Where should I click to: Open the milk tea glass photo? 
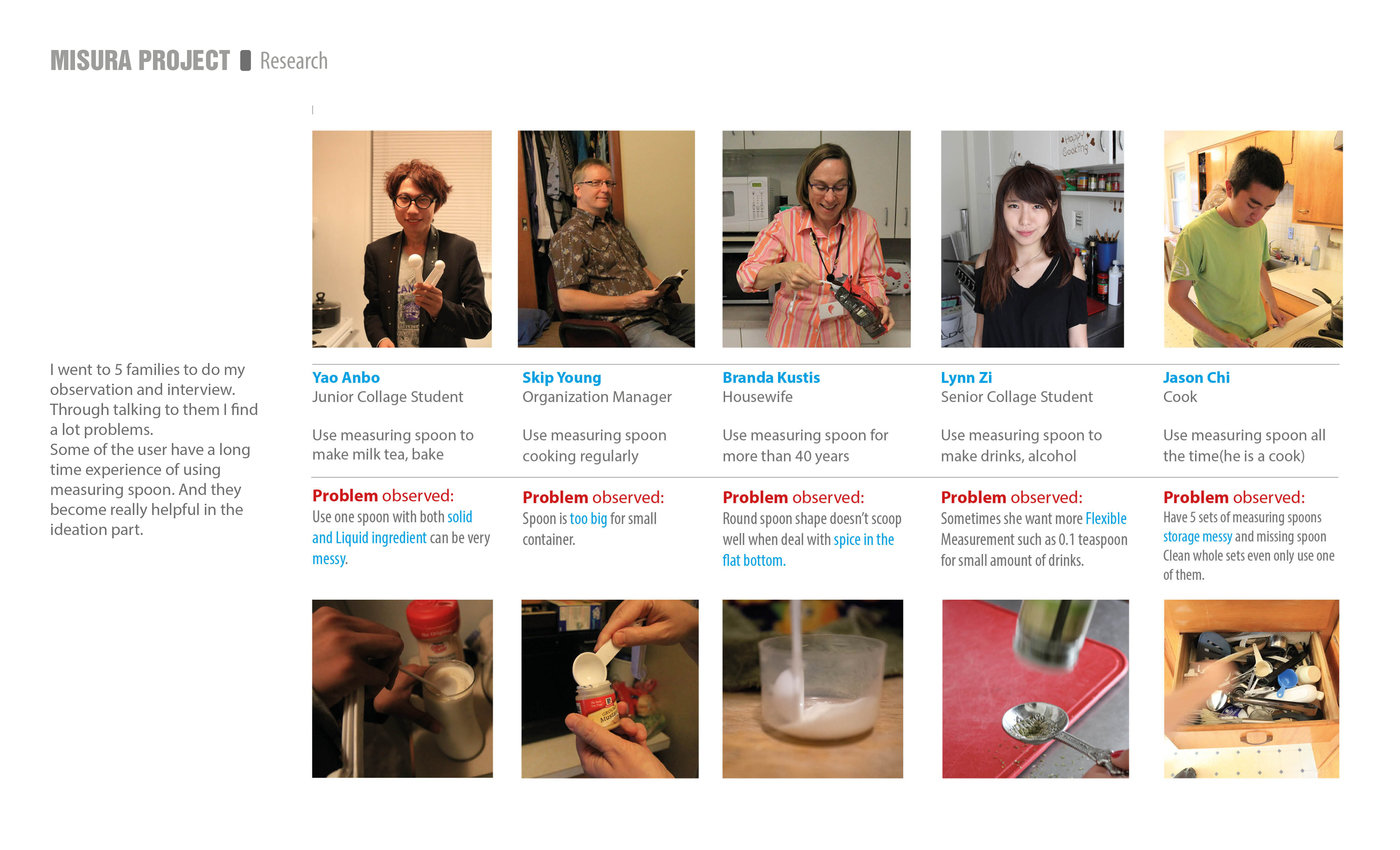coord(402,689)
